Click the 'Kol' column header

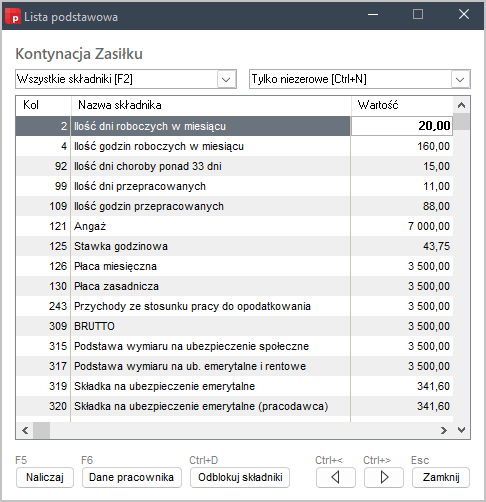point(43,105)
